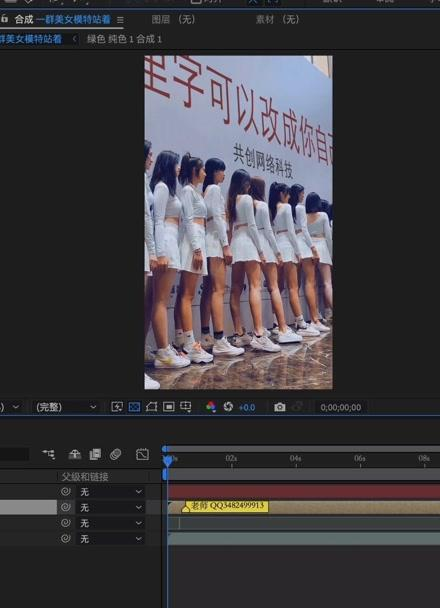Viewport: 440px width, 608px height.
Task: Click the parent pick whip on third layer row
Action: tap(66, 523)
